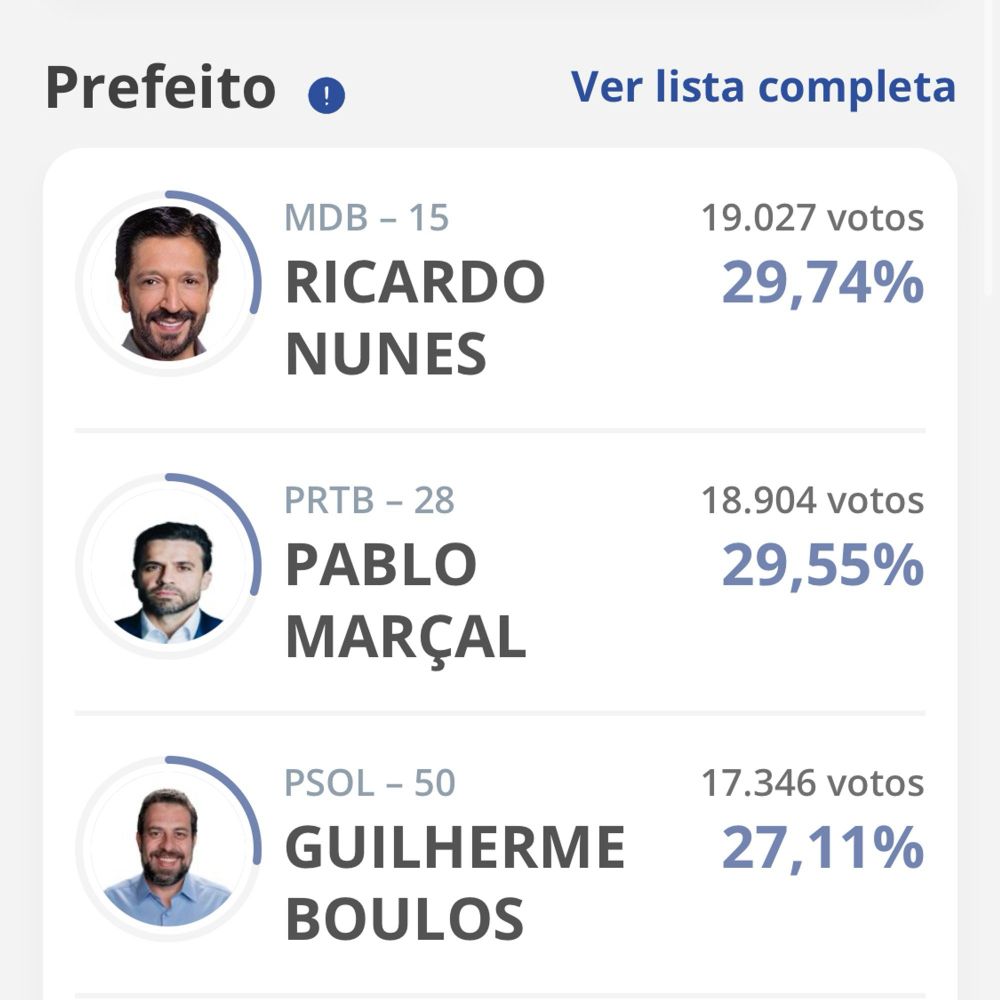Click the Prefeito section heading
1000x1000 pixels.
pos(160,88)
